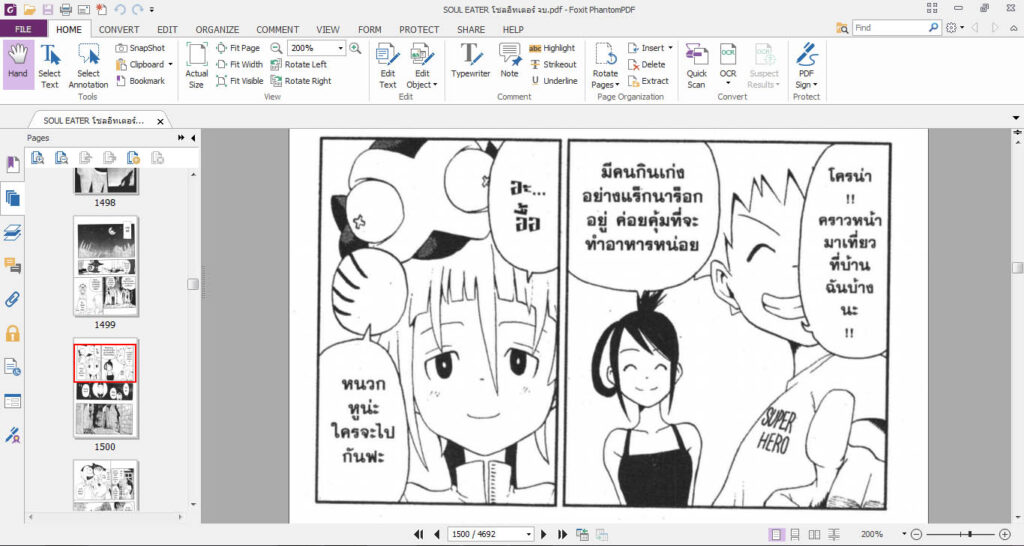Viewport: 1024px width, 546px height.
Task: Expand the Edit Object dropdown
Action: [435, 85]
